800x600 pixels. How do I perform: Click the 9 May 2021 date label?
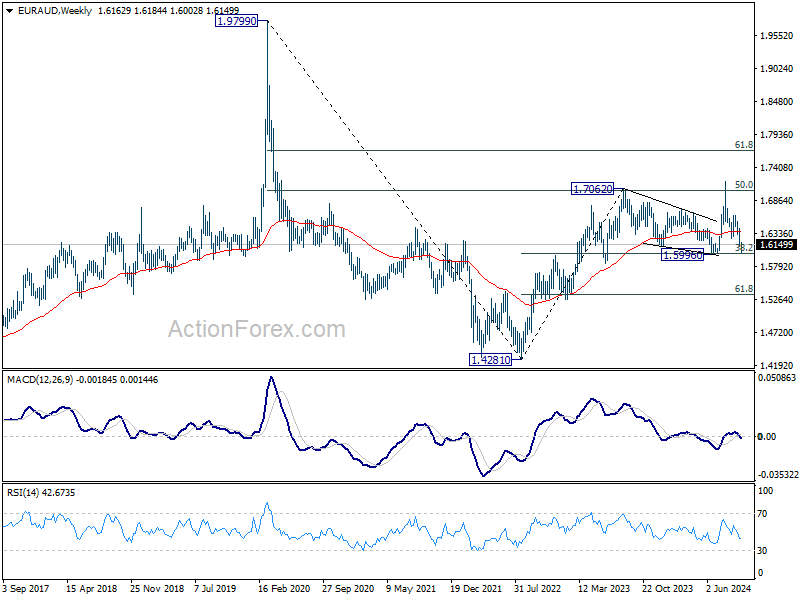411,589
